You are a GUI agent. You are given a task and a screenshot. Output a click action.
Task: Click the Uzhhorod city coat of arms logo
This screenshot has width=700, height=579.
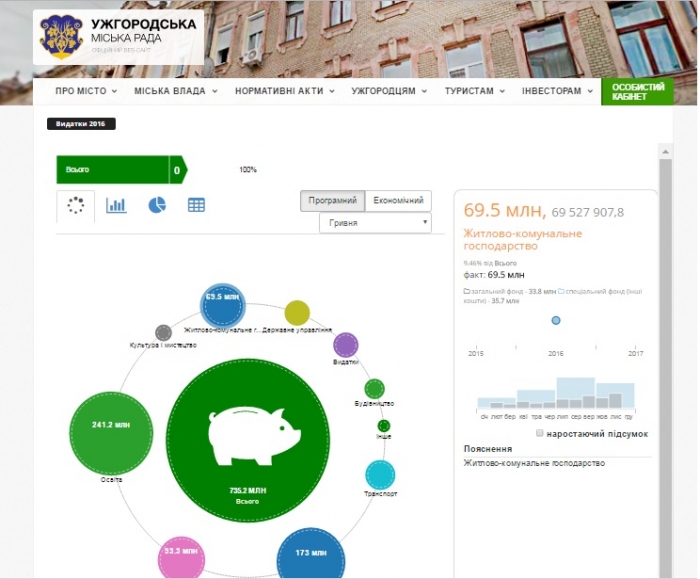(x=62, y=37)
